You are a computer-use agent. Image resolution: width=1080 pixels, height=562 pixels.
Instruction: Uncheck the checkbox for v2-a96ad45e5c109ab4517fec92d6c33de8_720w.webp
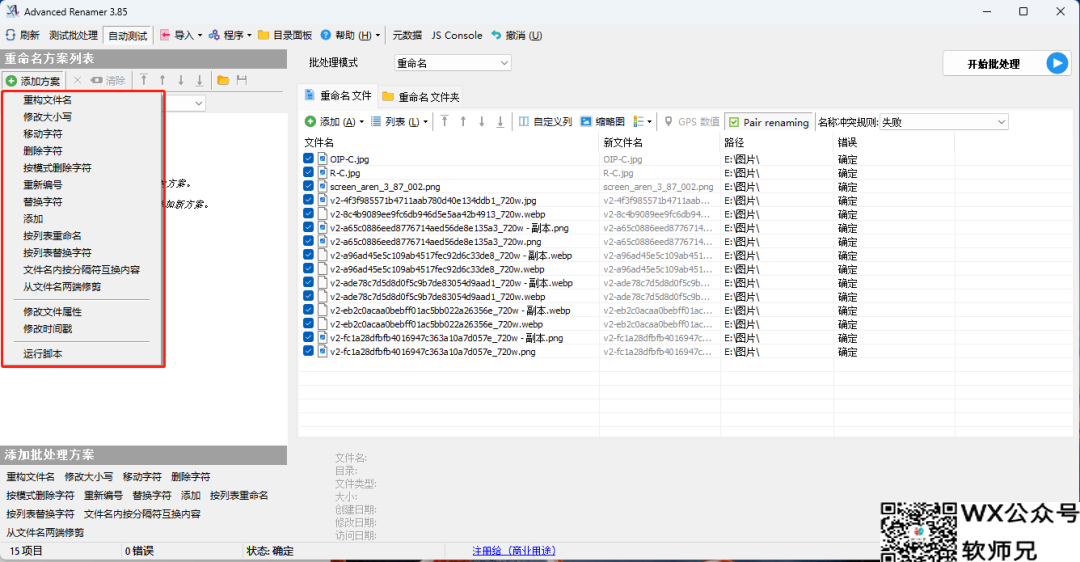point(308,269)
